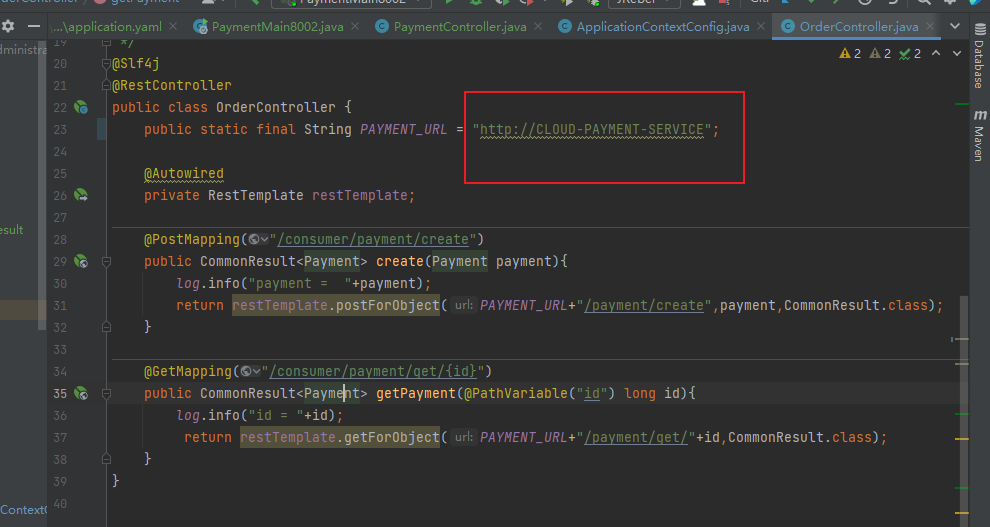Image resolution: width=990 pixels, height=527 pixels.
Task: Close the ApplicationContextConfig.java tab
Action: click(761, 27)
